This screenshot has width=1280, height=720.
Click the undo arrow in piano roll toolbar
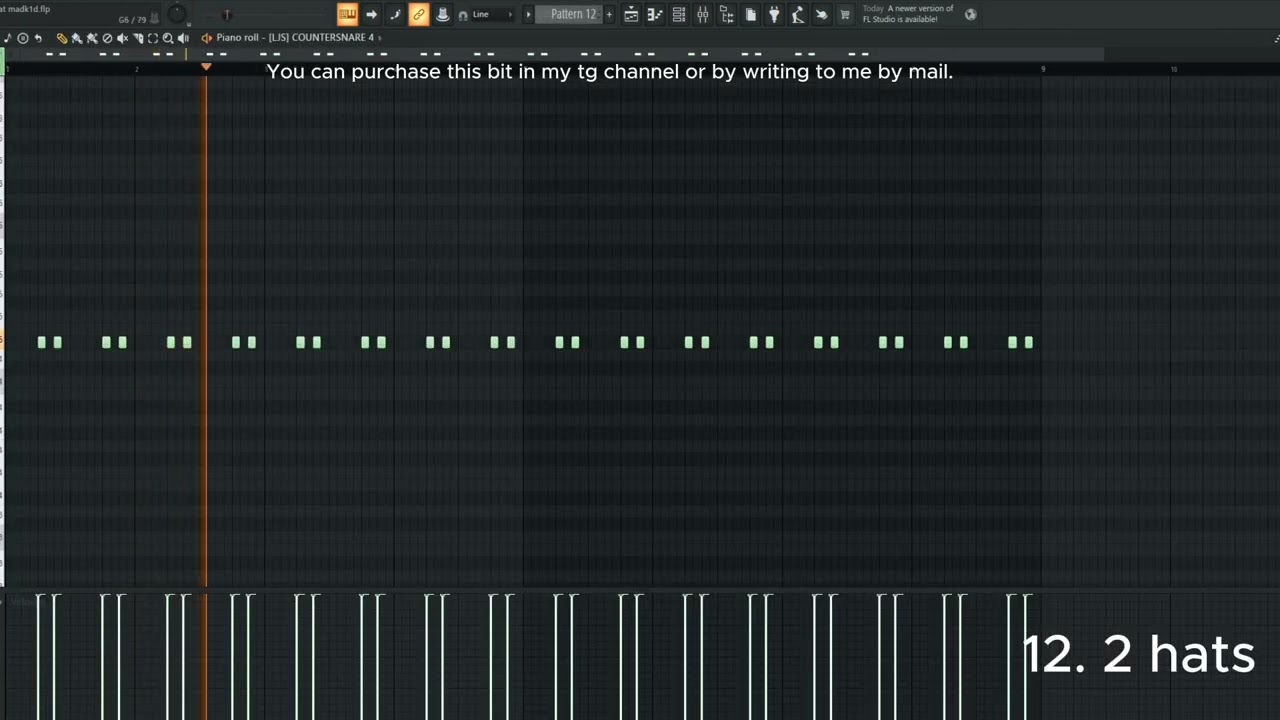point(38,38)
